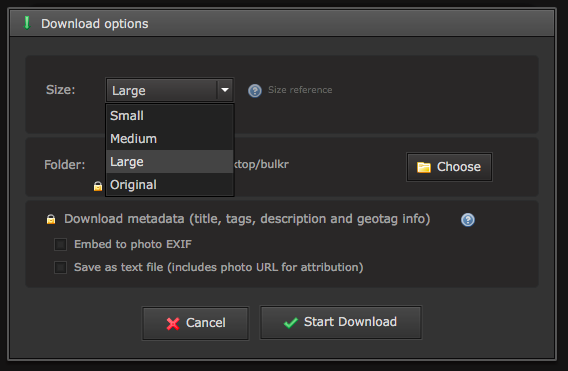Click the lock icon beside Download metadata
The height and width of the screenshot is (371, 568).
(x=51, y=219)
